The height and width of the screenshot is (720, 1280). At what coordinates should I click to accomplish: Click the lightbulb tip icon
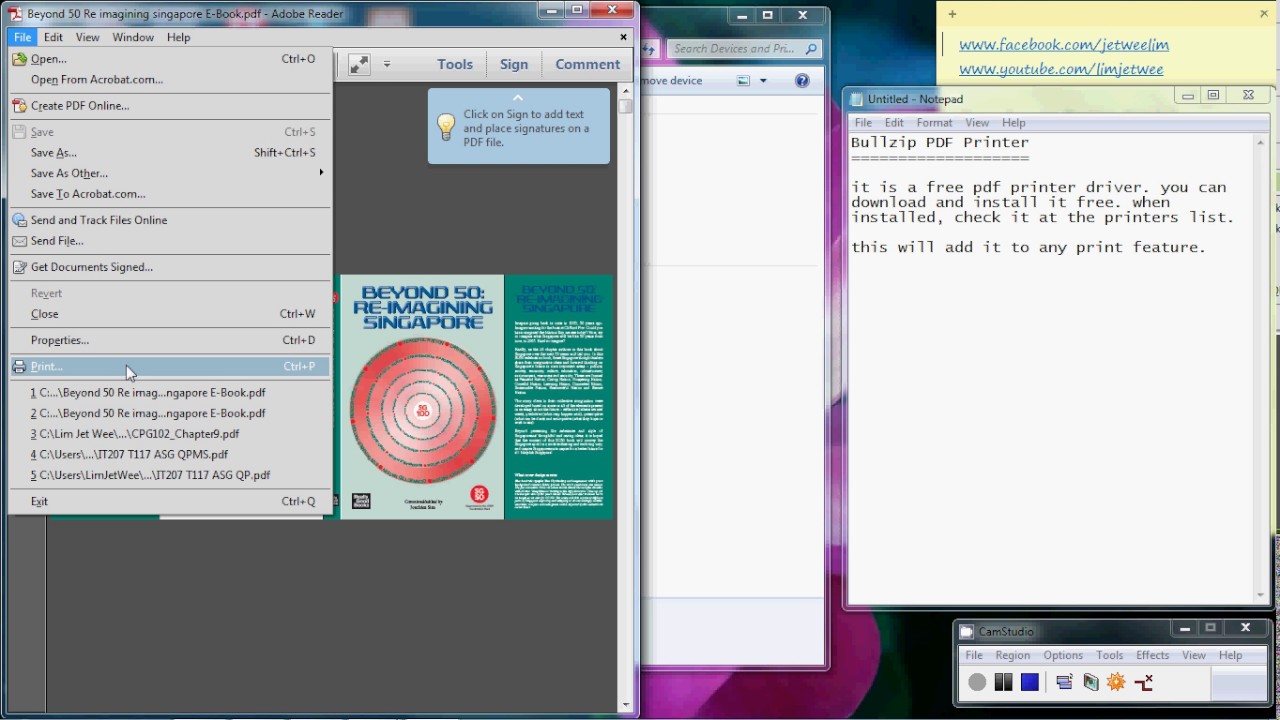point(446,127)
